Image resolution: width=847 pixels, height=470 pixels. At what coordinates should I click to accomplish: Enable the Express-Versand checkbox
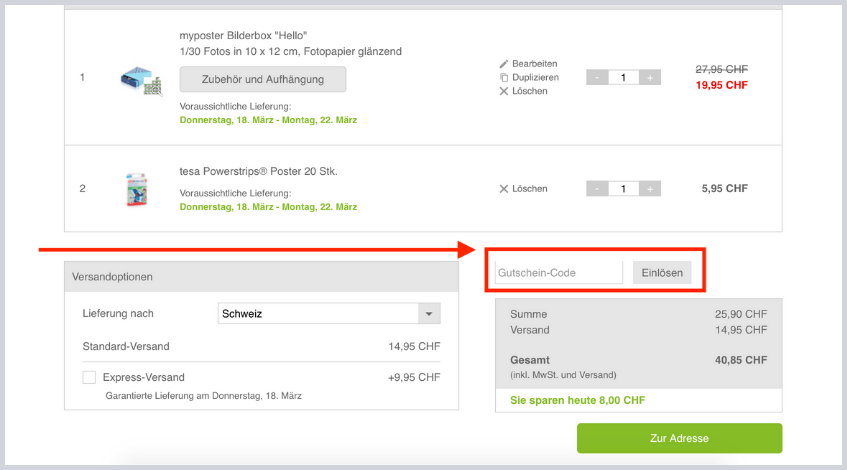click(x=89, y=377)
